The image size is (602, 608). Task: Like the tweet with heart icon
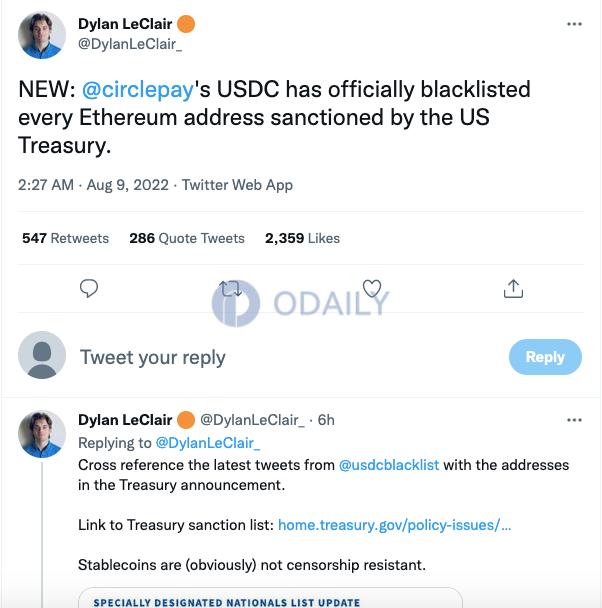(x=372, y=288)
